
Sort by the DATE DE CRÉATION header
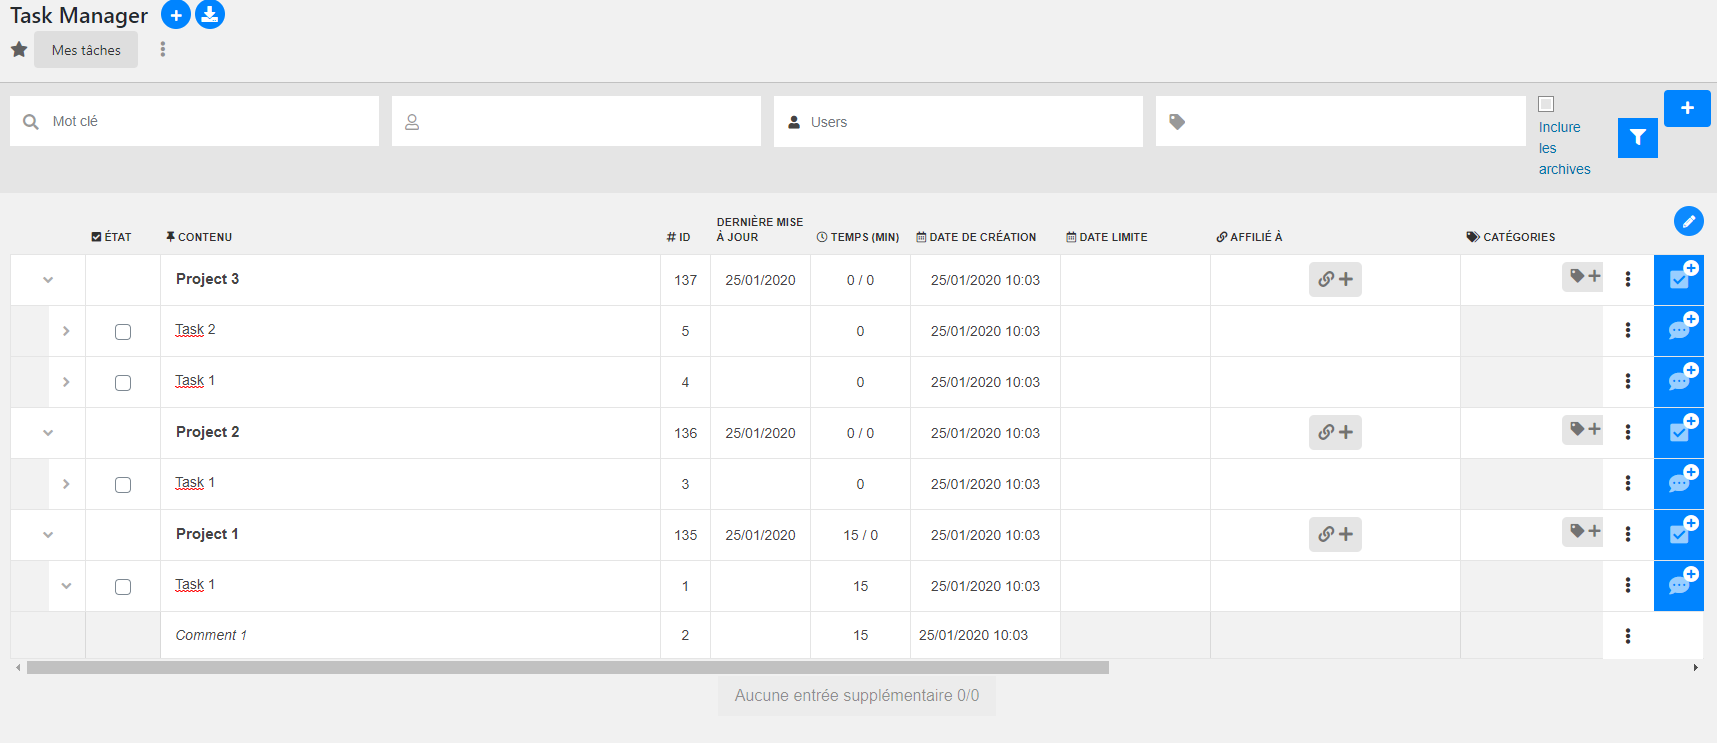point(976,237)
